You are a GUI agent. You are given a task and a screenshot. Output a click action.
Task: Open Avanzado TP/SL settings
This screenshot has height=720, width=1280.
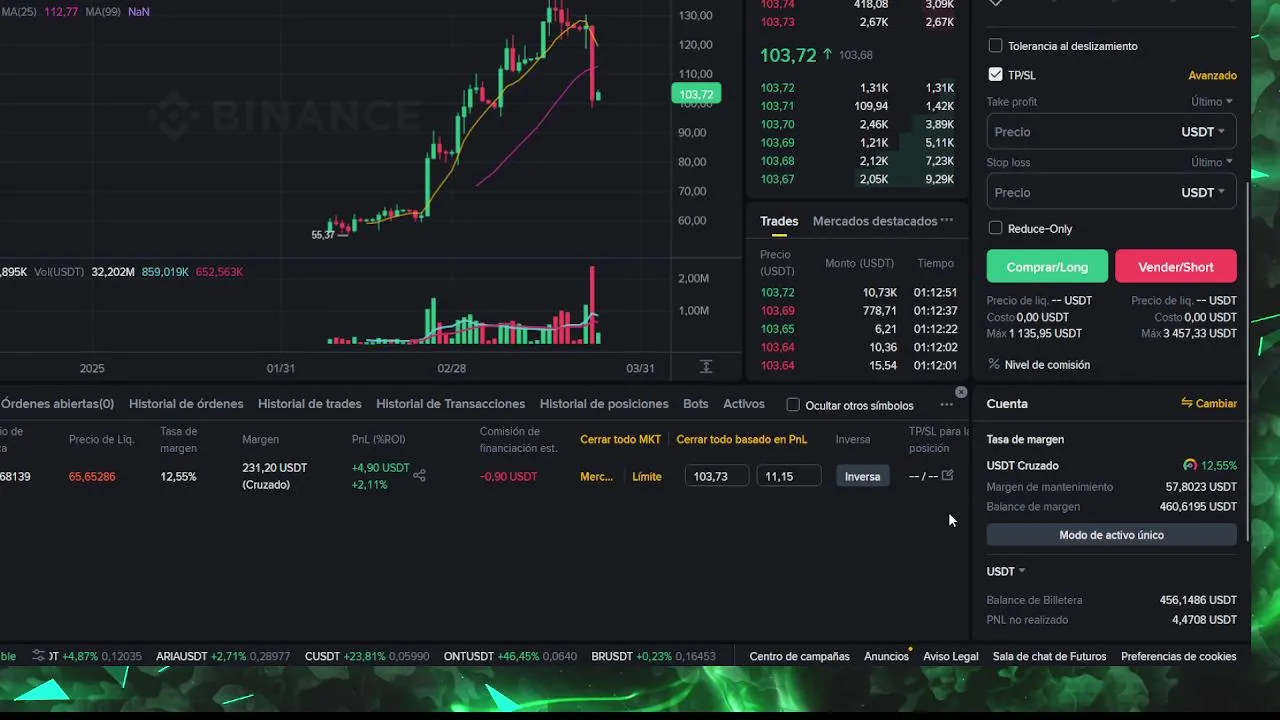(x=1212, y=75)
